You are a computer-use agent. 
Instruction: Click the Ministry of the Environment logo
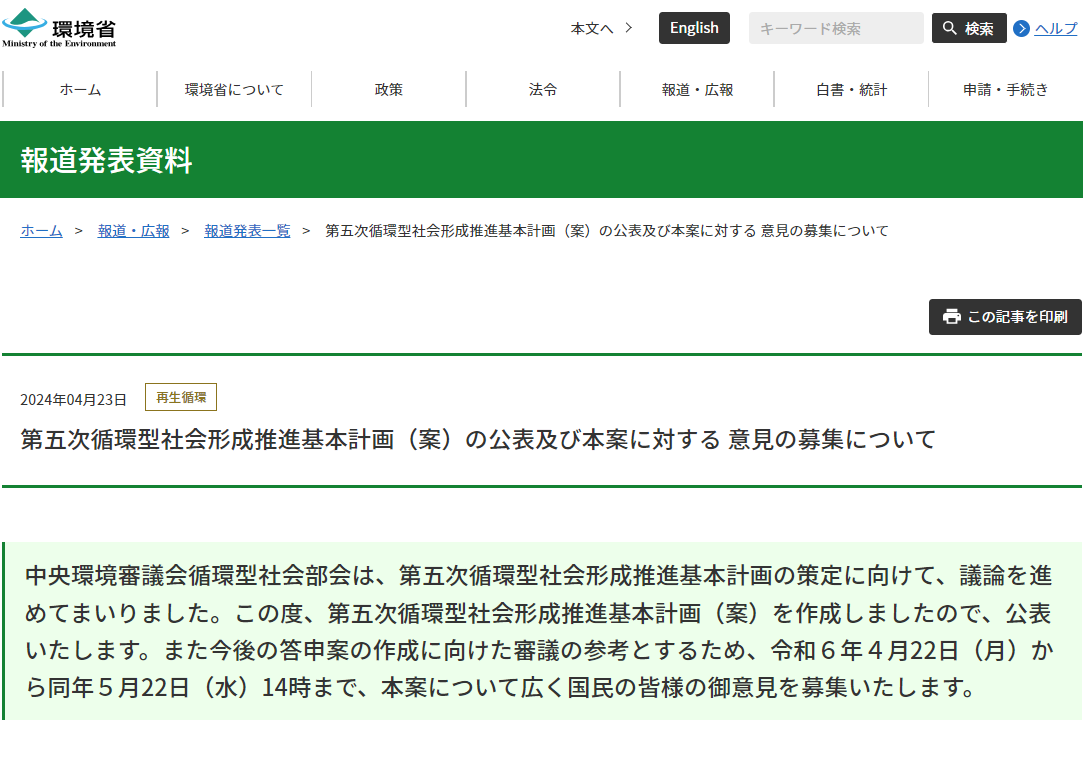(x=59, y=28)
